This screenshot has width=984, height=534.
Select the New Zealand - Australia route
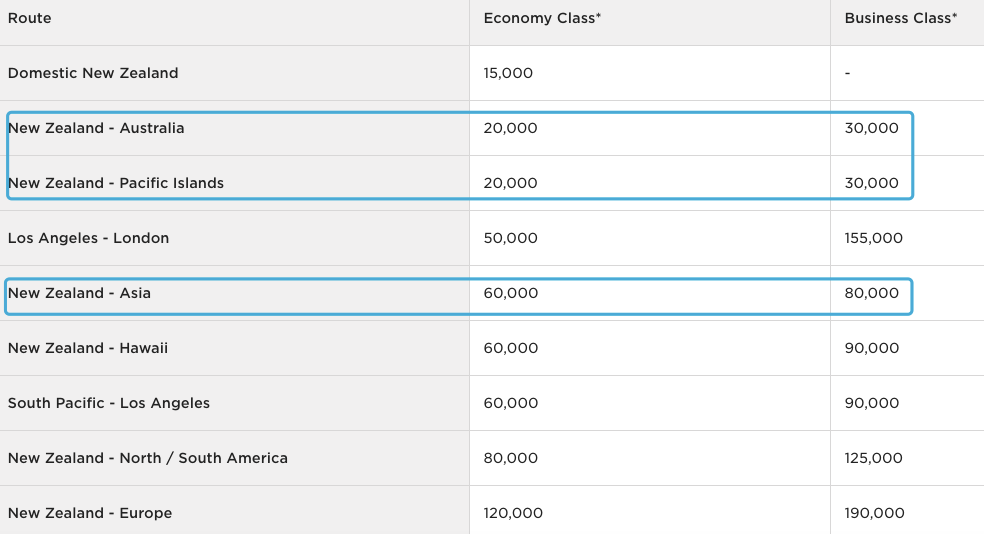[96, 128]
